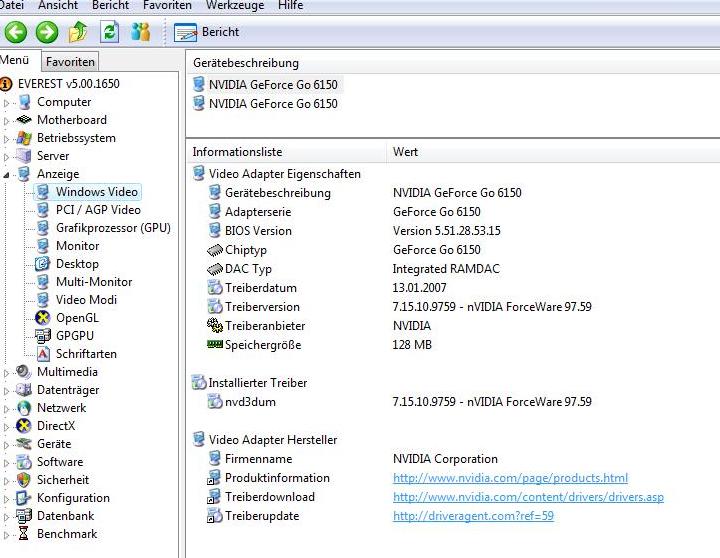This screenshot has width=720, height=558.
Task: Click the Wert column header
Action: pos(554,152)
